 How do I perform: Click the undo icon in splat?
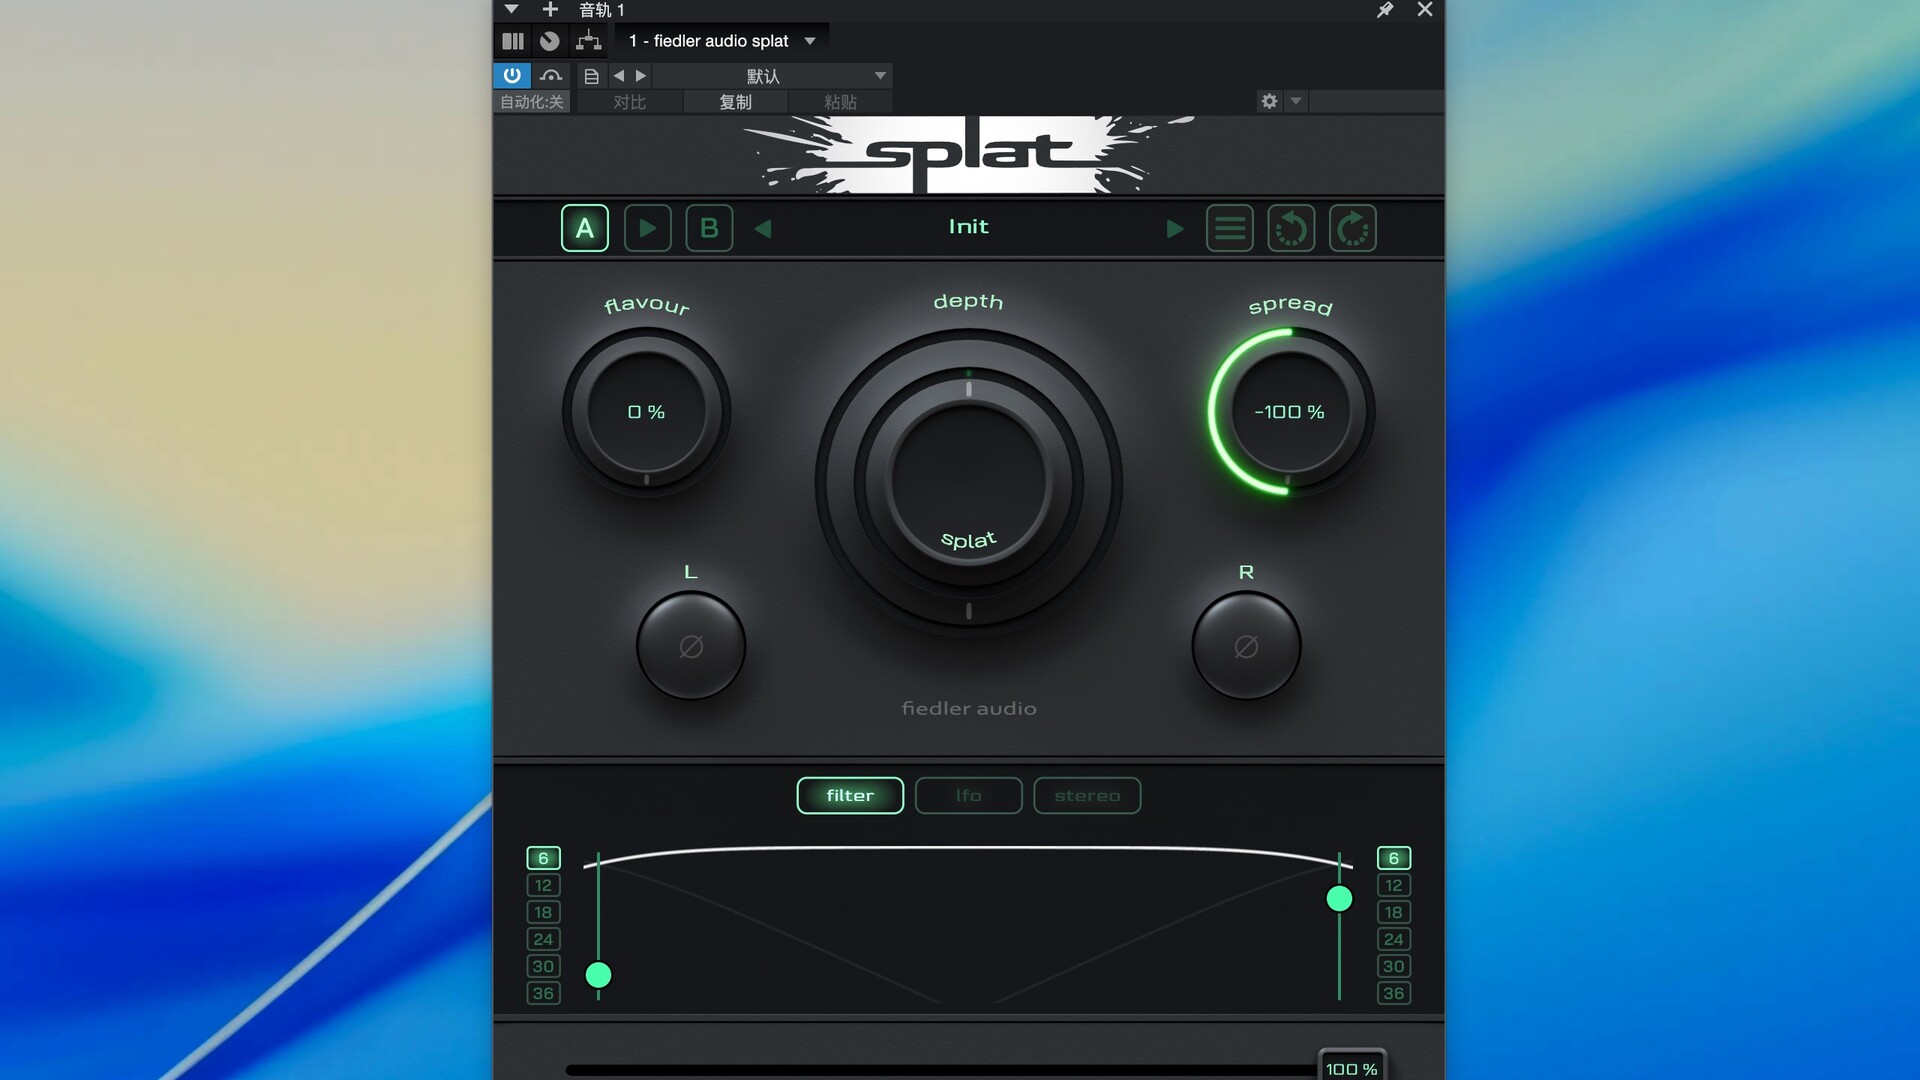[1291, 228]
